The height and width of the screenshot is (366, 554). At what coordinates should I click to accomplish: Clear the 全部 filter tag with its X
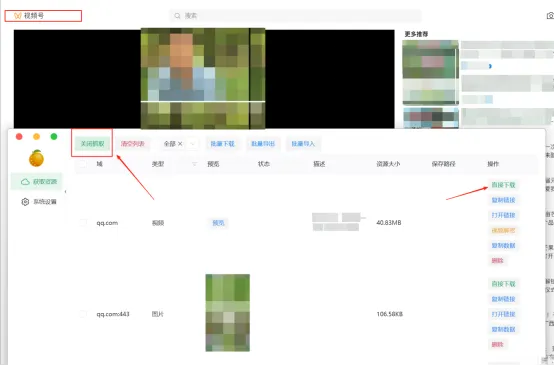click(180, 144)
